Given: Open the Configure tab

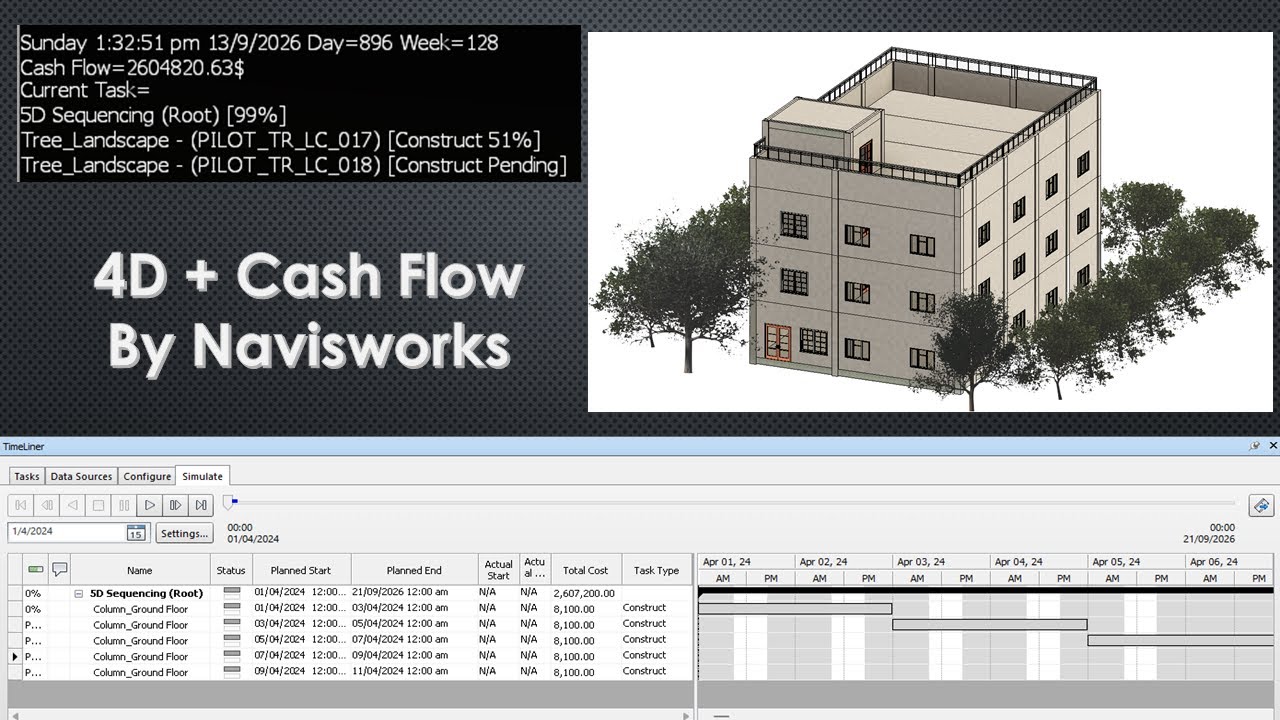Looking at the screenshot, I should [x=147, y=476].
